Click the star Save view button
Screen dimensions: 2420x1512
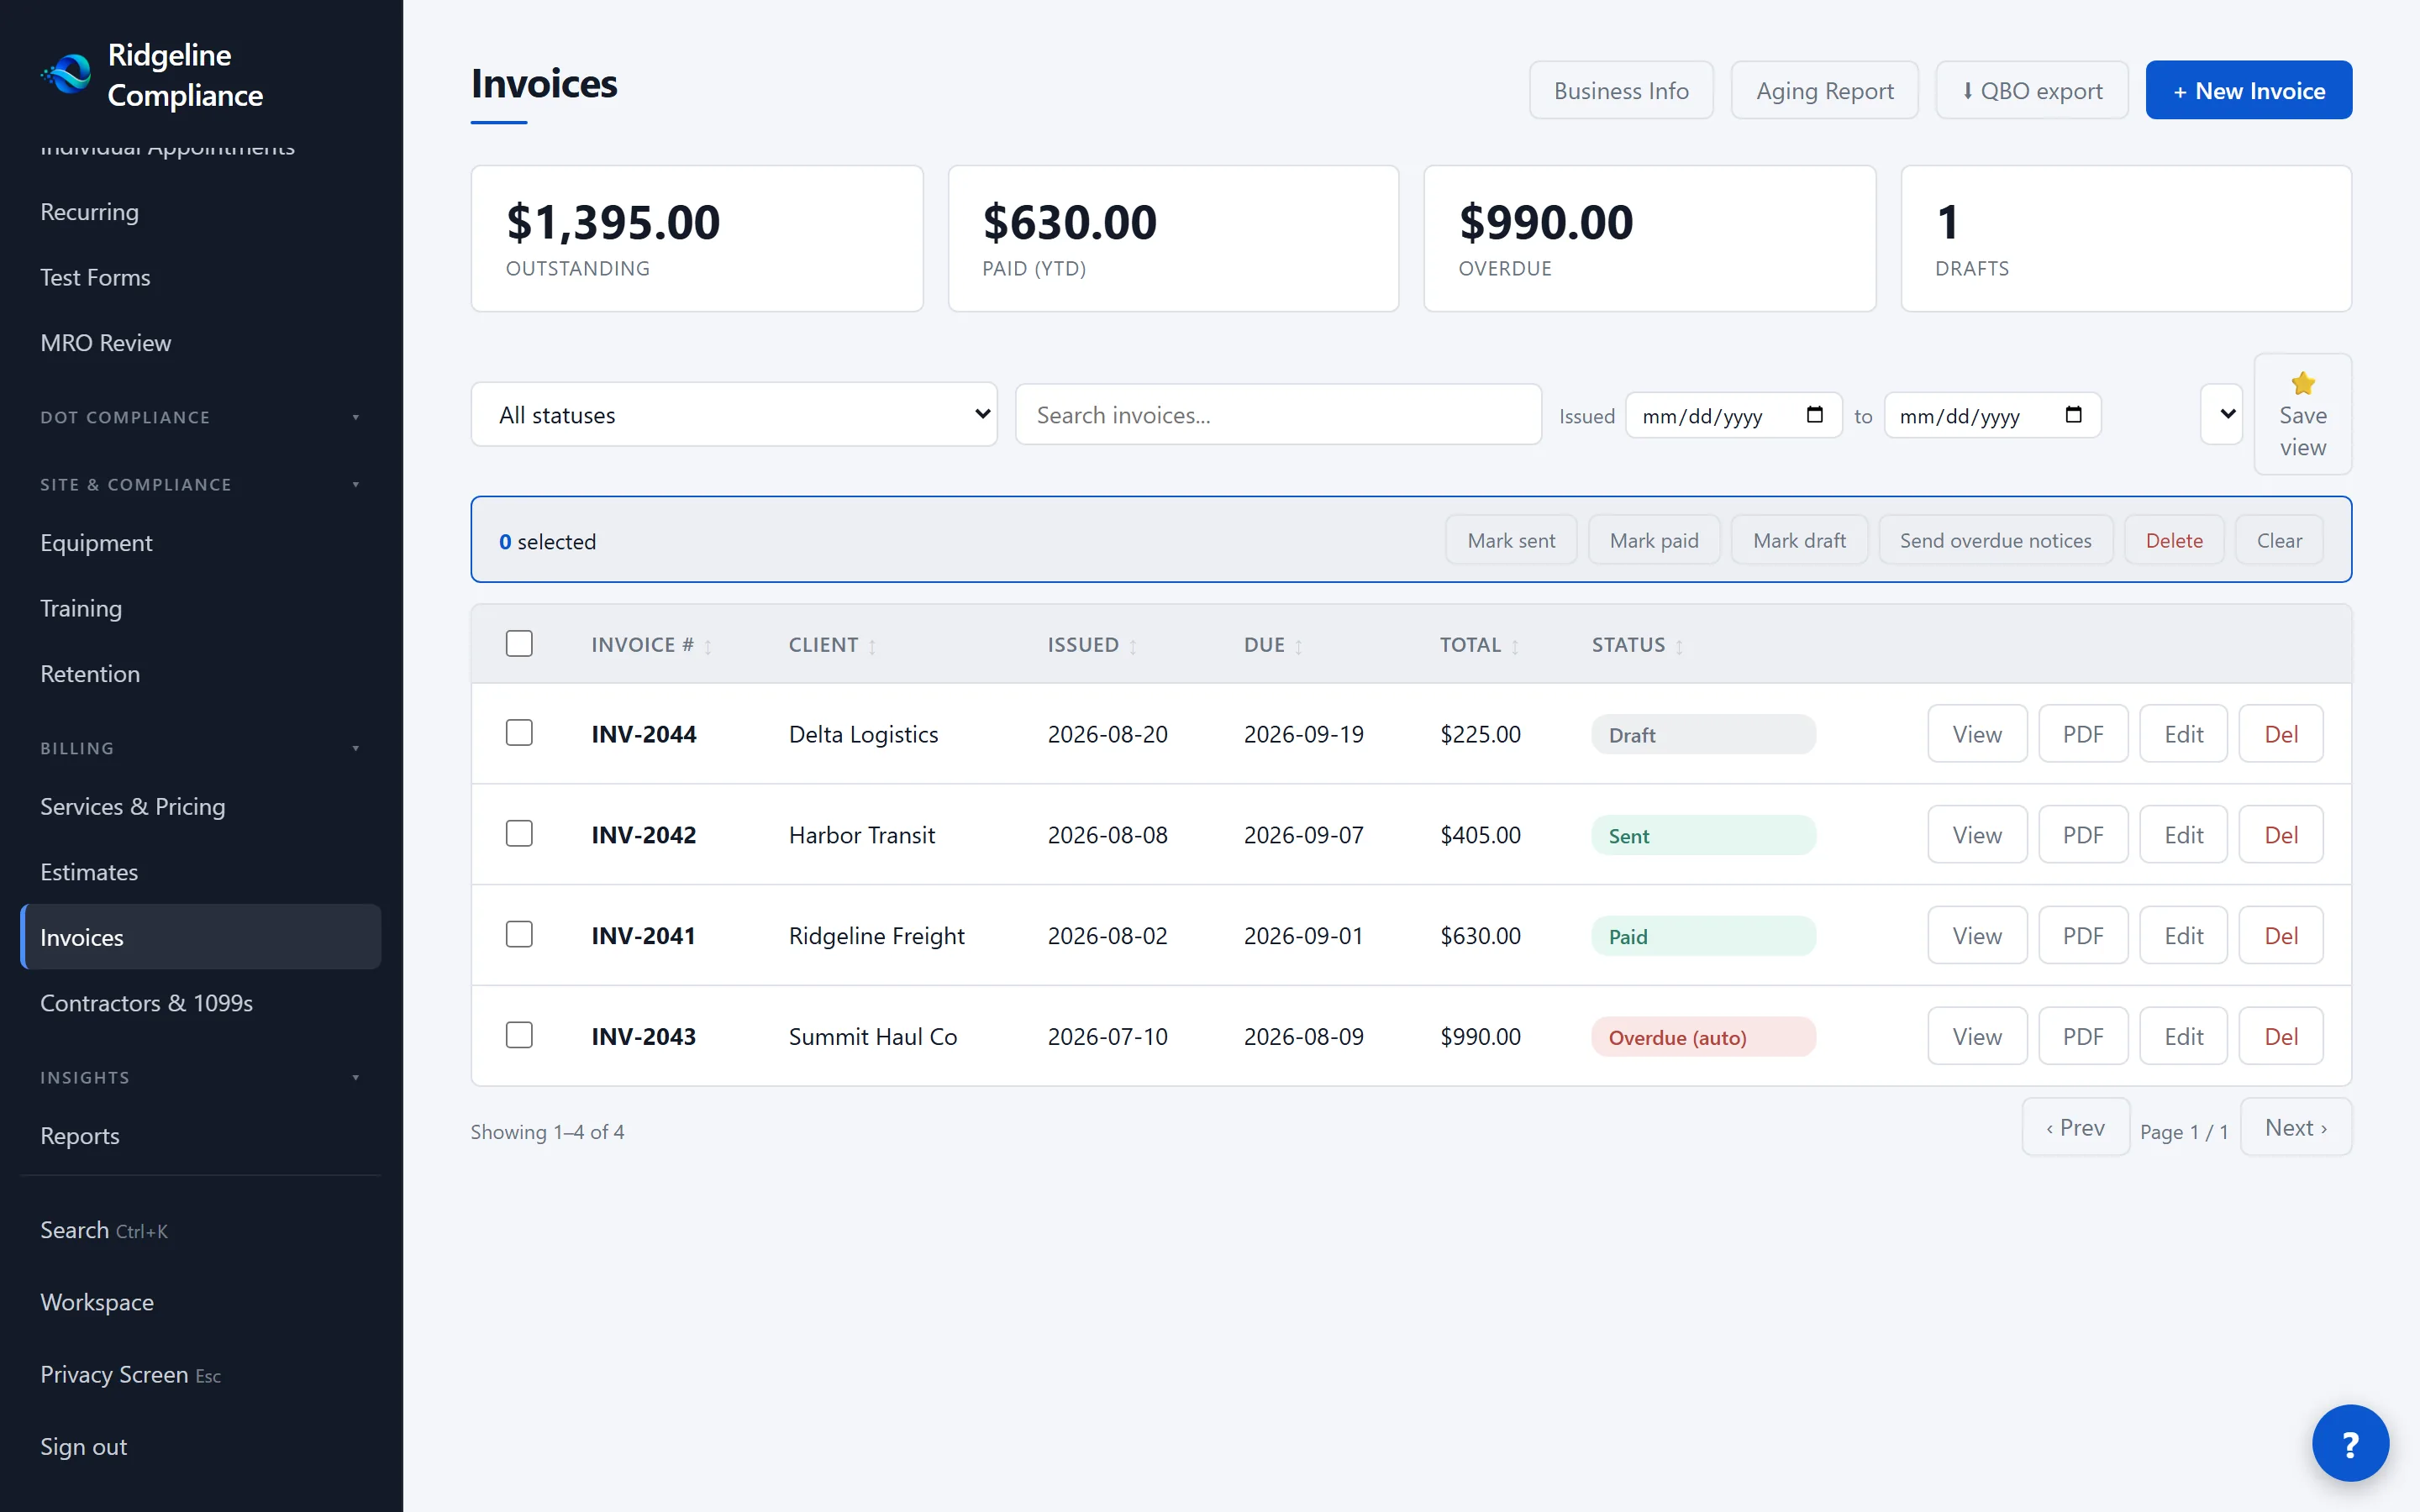[2302, 414]
